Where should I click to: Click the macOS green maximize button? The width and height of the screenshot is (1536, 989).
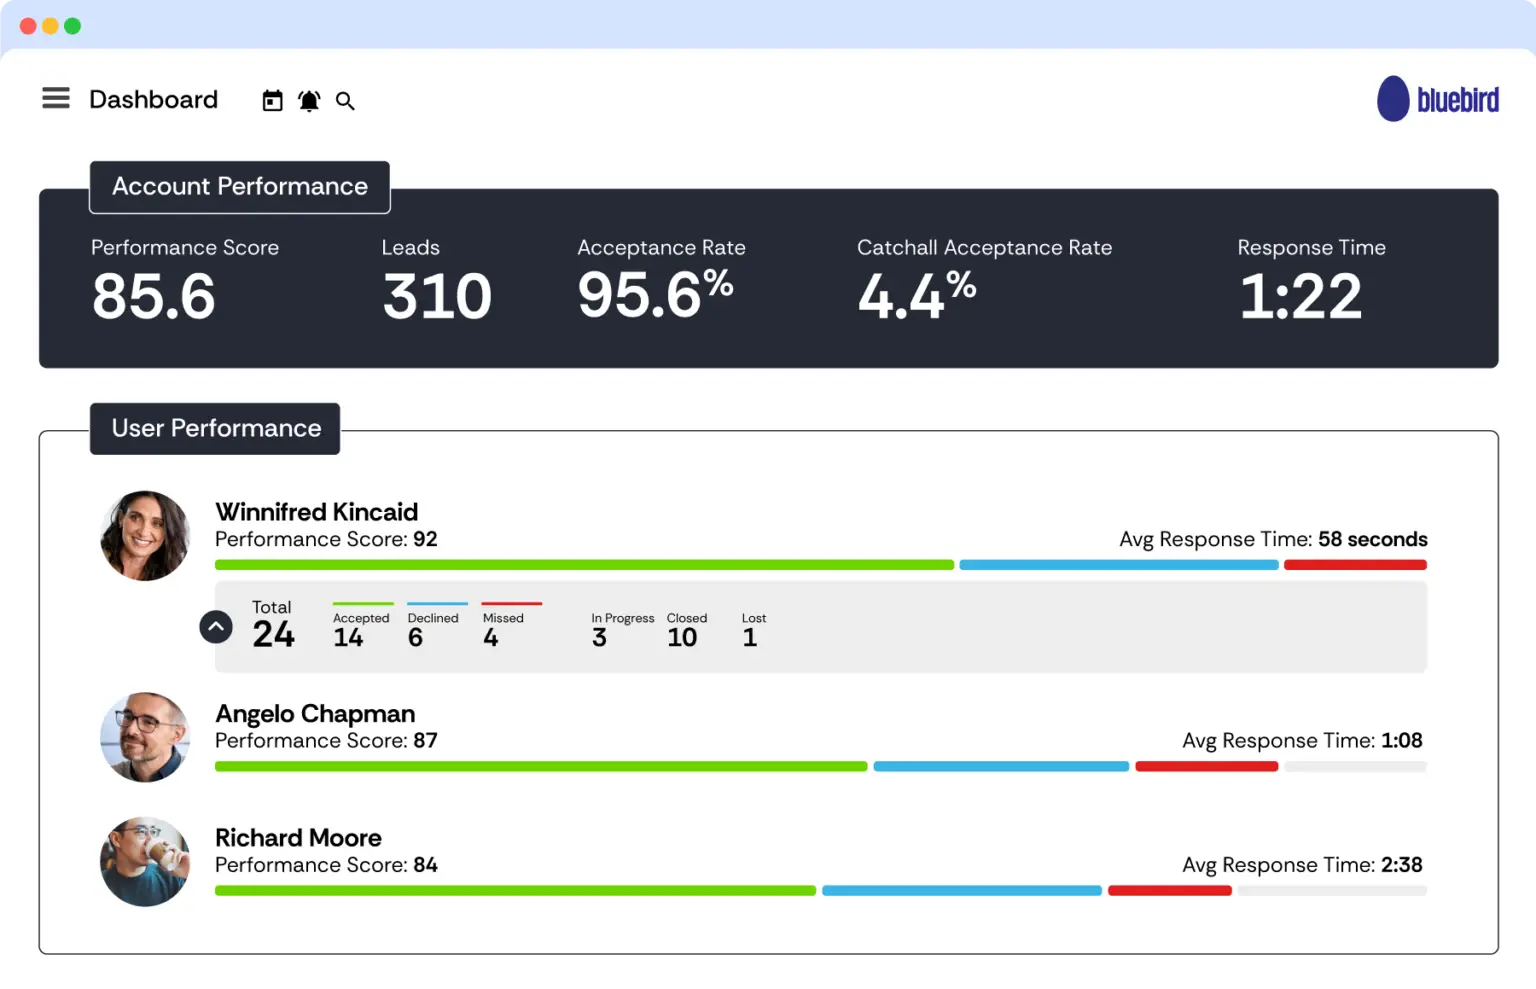(x=73, y=26)
